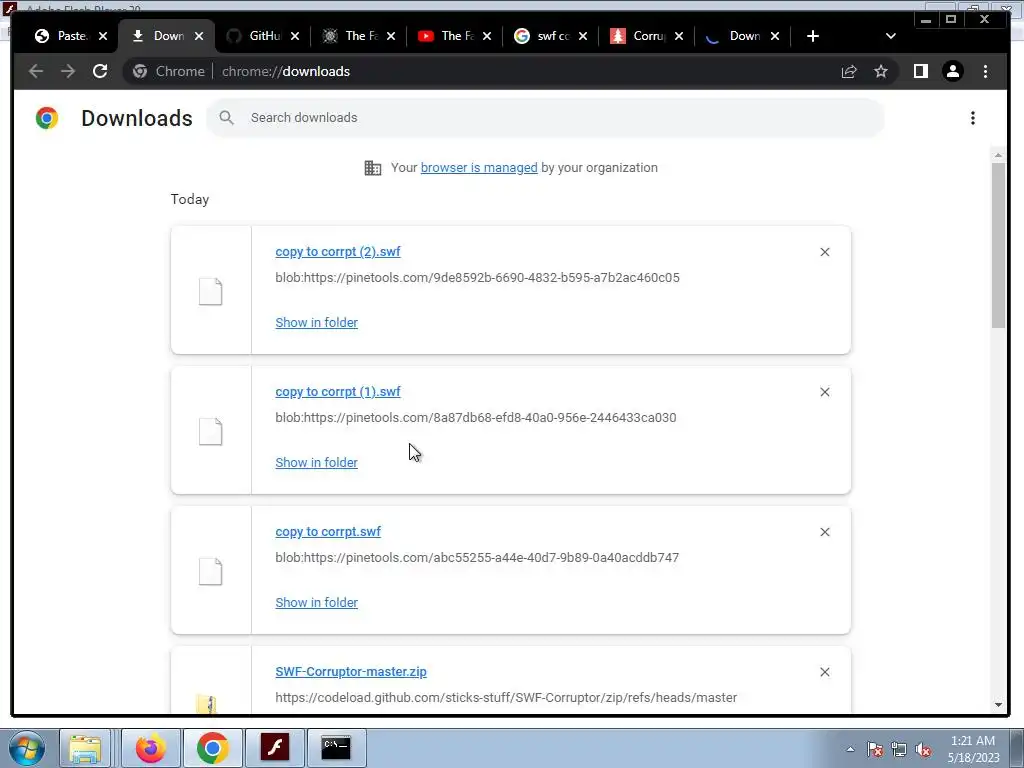
Task: Remove SWF-Corruptor-master.zip from the list
Action: coord(825,672)
